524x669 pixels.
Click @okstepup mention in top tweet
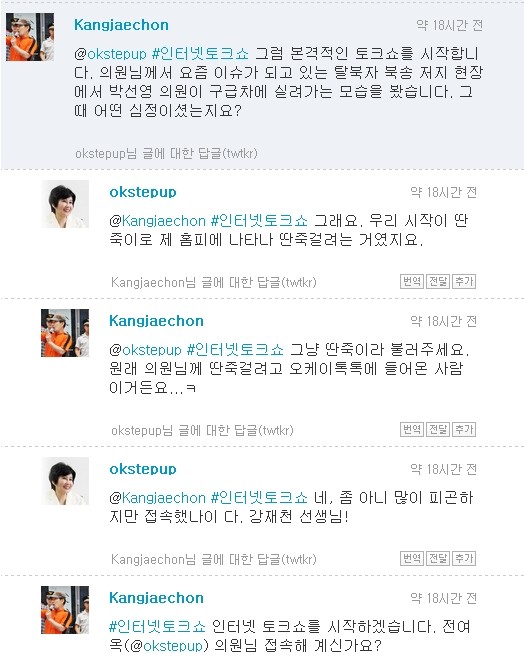tap(110, 54)
